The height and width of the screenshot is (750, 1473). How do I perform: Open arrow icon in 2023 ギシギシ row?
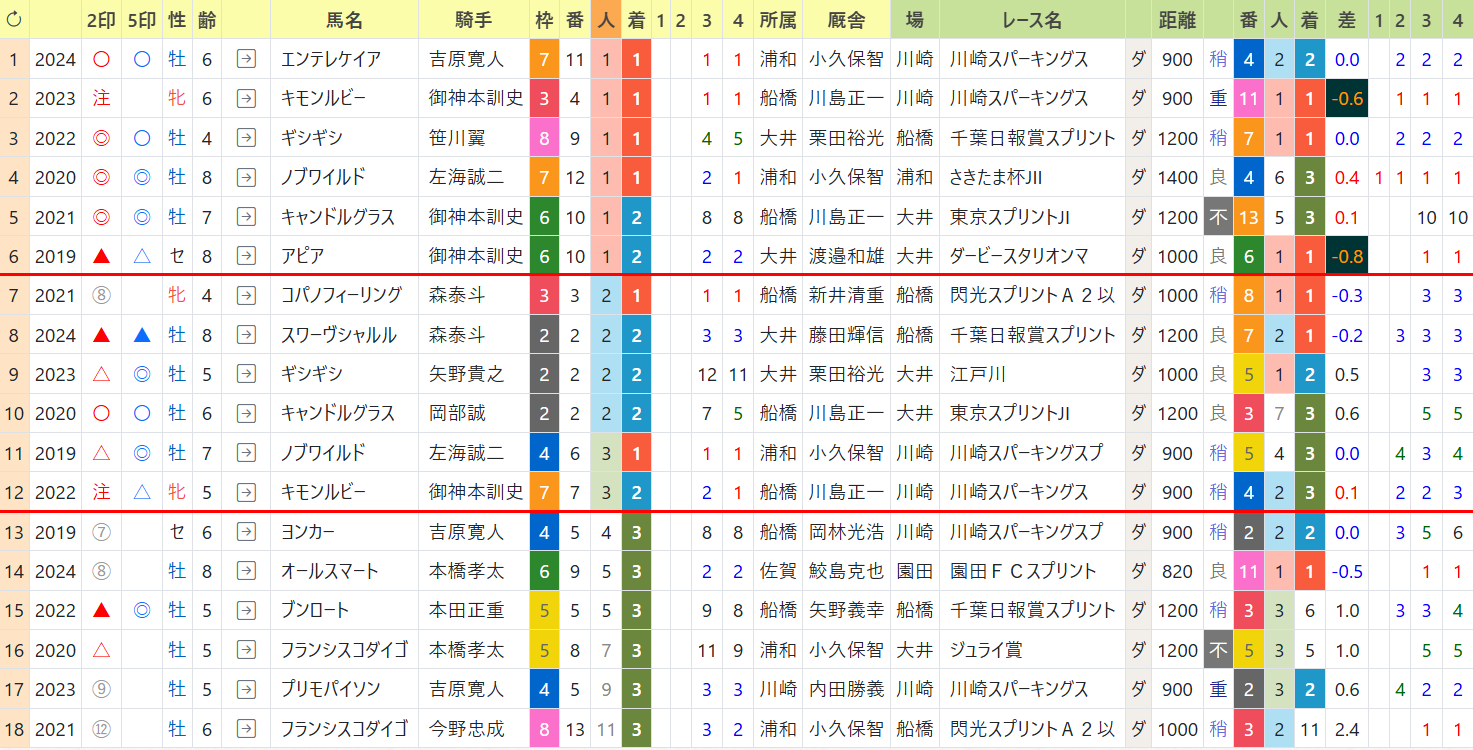pos(245,374)
